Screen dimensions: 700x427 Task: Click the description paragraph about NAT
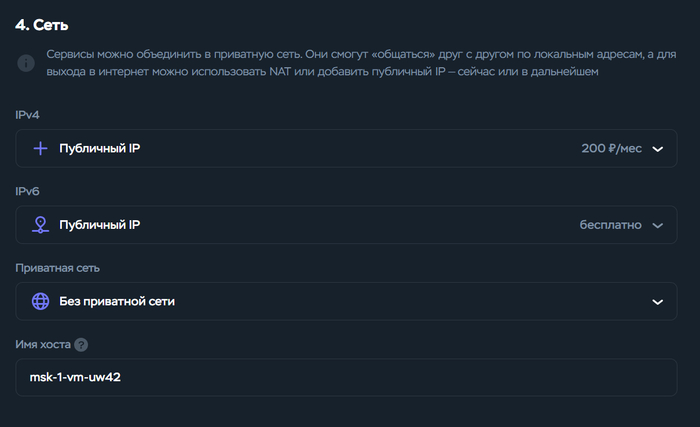[x=361, y=63]
